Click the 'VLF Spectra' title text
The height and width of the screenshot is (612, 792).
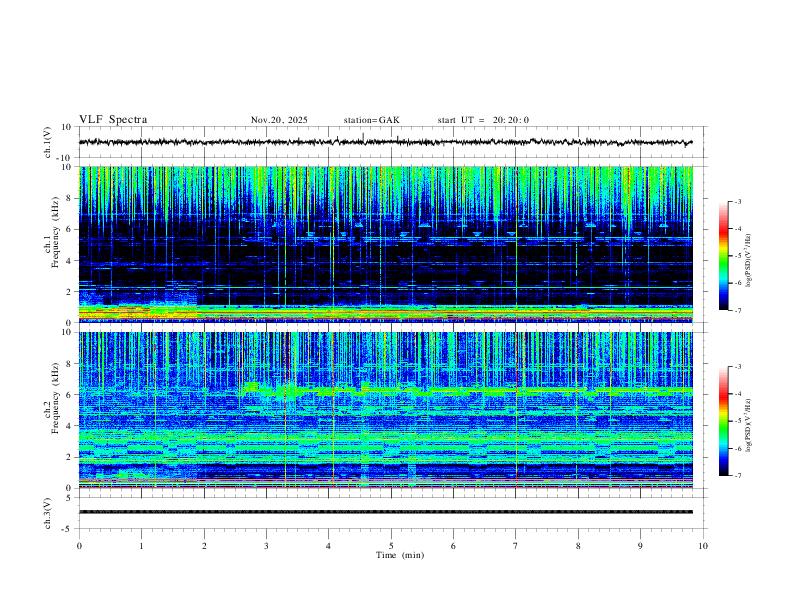tap(113, 120)
